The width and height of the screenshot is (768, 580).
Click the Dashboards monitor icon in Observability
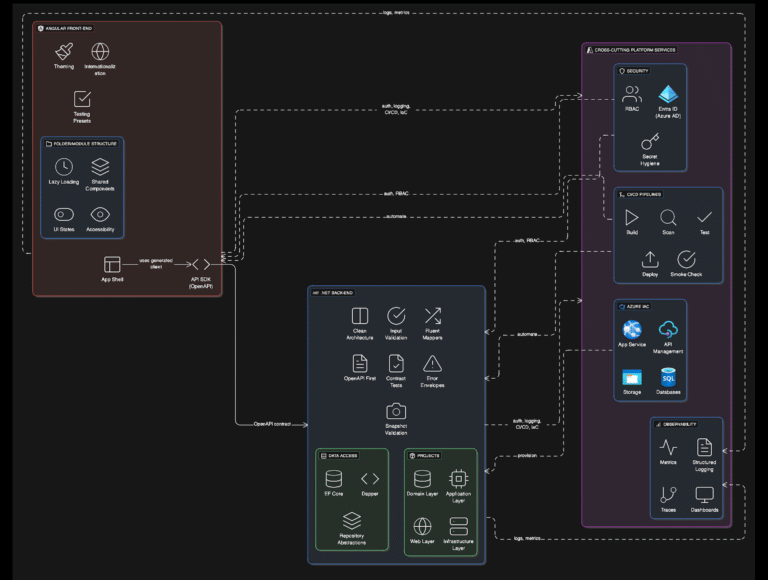coord(704,494)
